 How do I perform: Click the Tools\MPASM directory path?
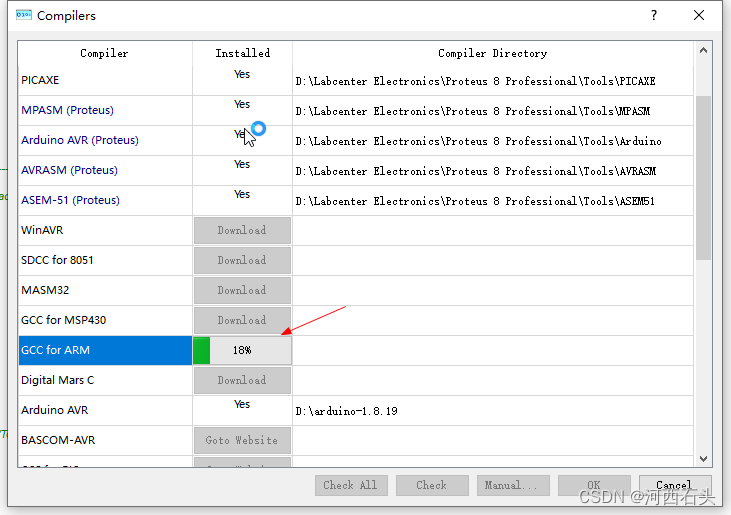473,111
